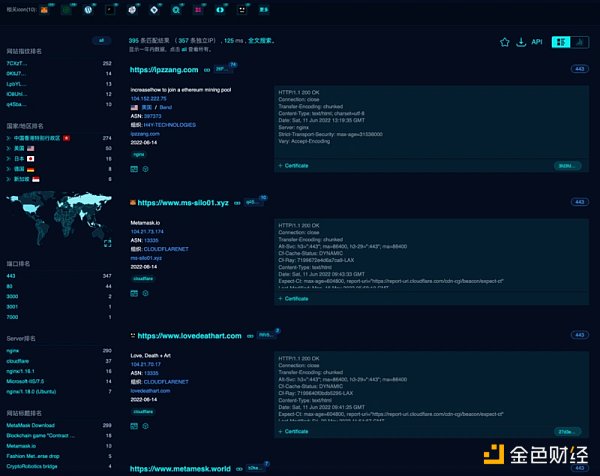Expand the Certificate section for lpzzang.com
This screenshot has height=476, width=600.
[x=298, y=165]
